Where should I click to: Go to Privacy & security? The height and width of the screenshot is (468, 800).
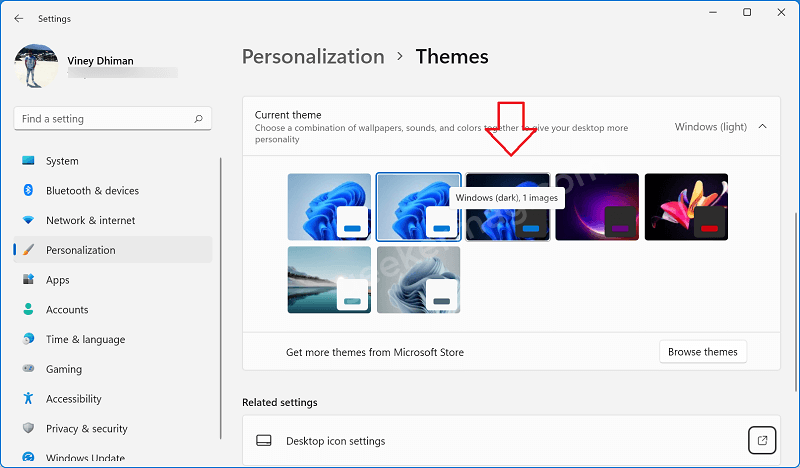(113, 428)
